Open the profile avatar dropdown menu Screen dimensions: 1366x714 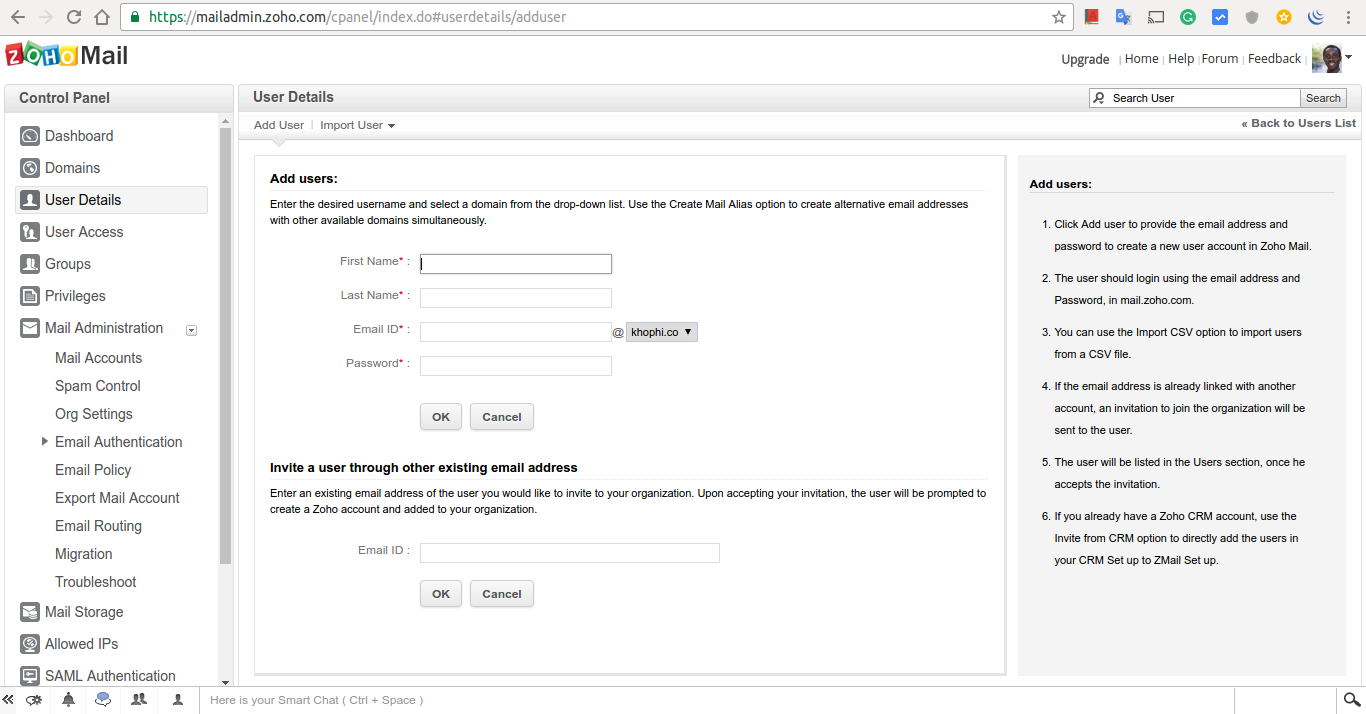(1333, 59)
